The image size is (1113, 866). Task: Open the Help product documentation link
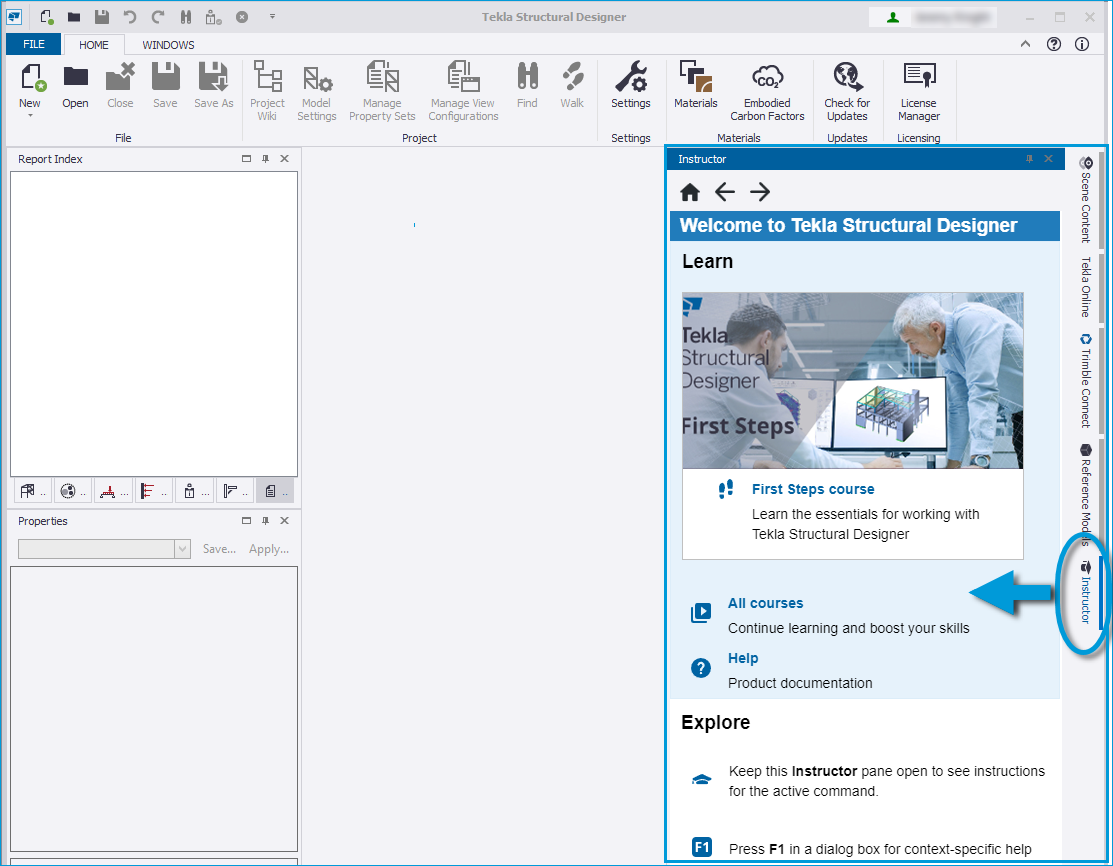(742, 658)
